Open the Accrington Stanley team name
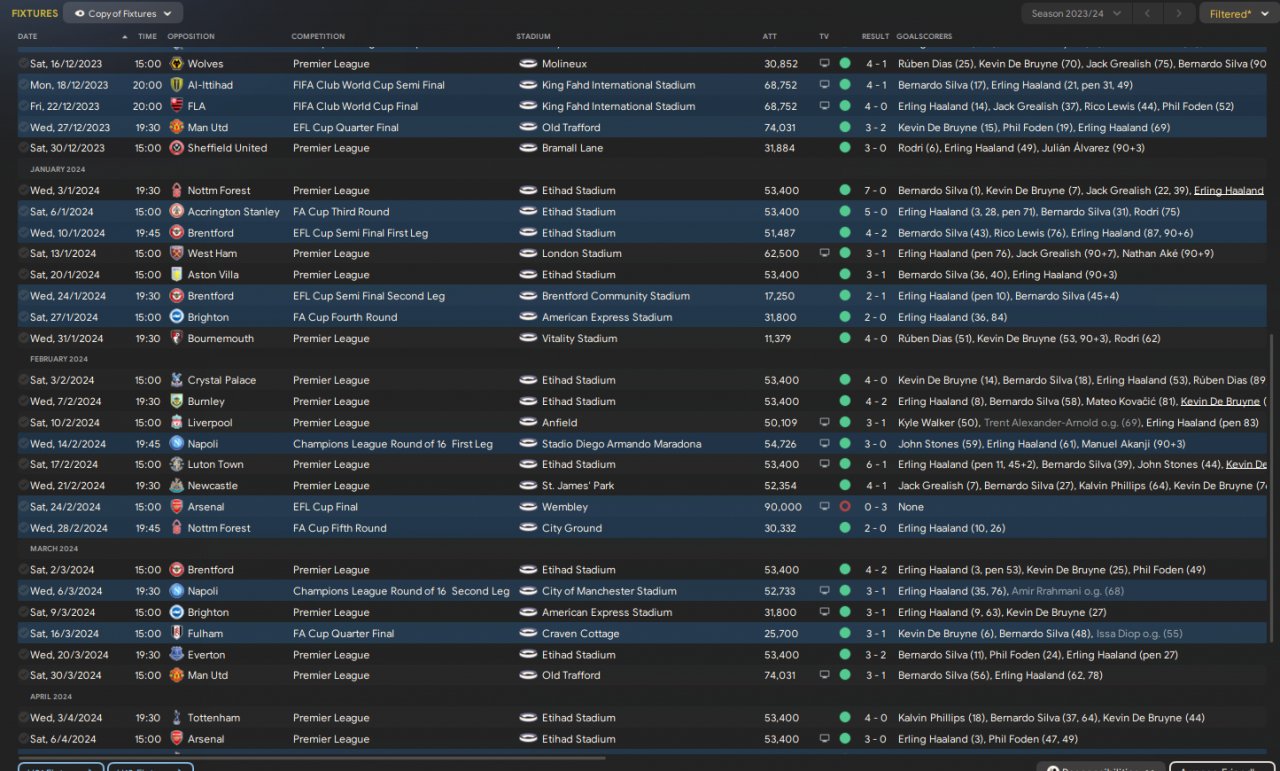The height and width of the screenshot is (771, 1280). click(234, 212)
